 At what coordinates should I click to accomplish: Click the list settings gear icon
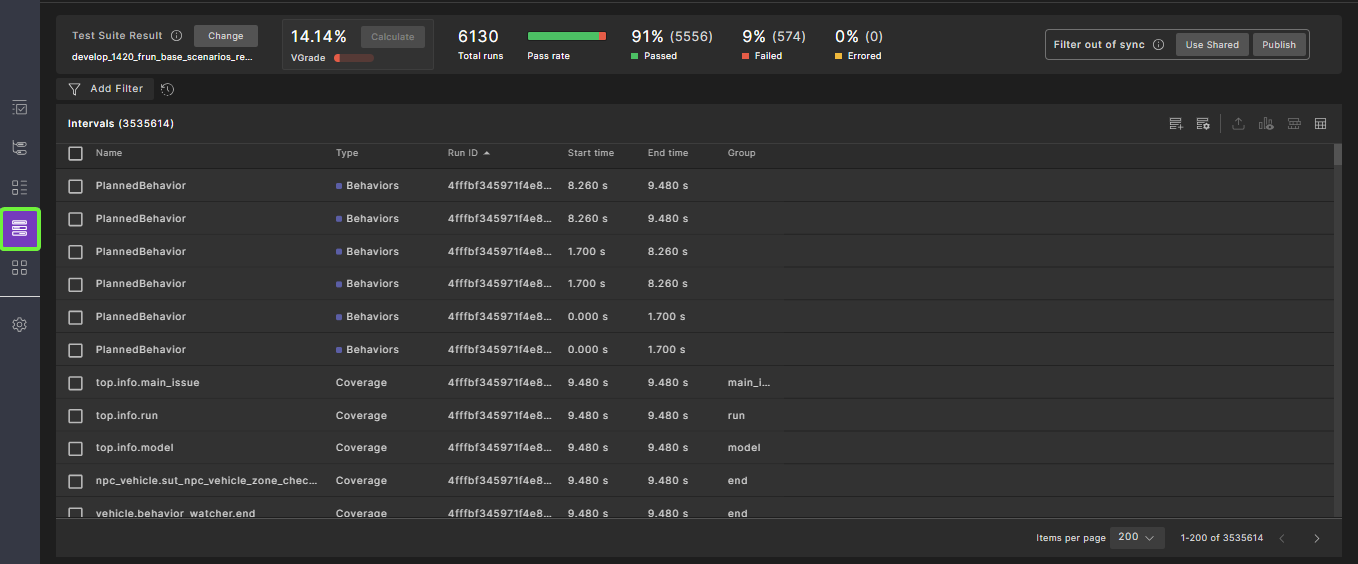tap(1203, 124)
